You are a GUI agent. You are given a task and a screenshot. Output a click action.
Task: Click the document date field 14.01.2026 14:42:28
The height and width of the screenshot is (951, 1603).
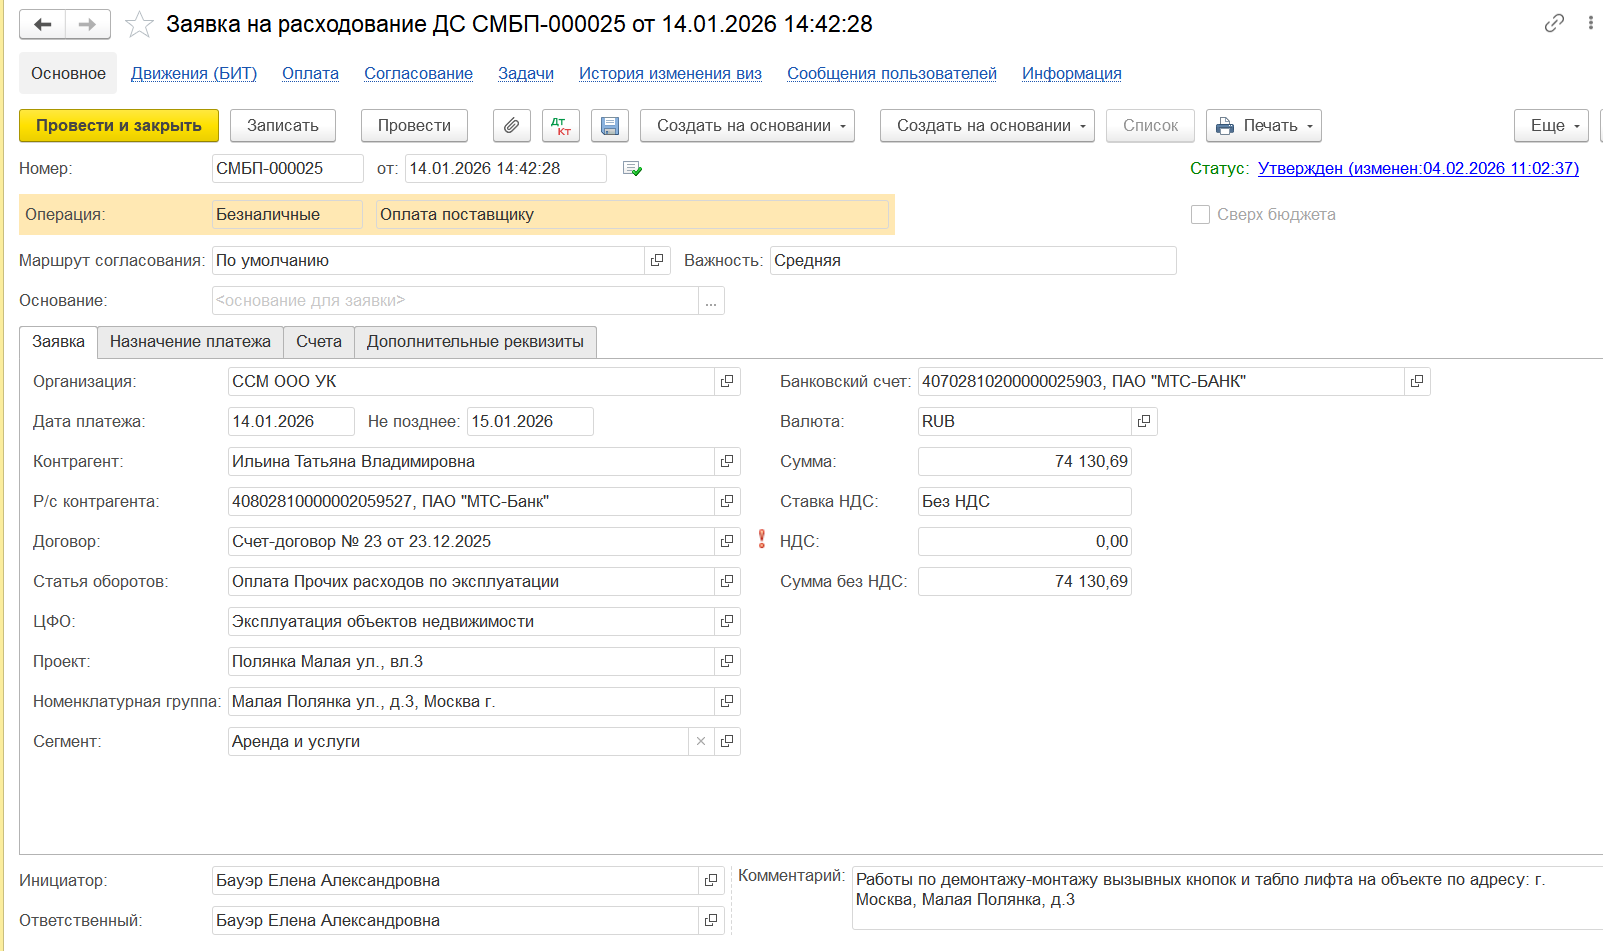click(505, 169)
